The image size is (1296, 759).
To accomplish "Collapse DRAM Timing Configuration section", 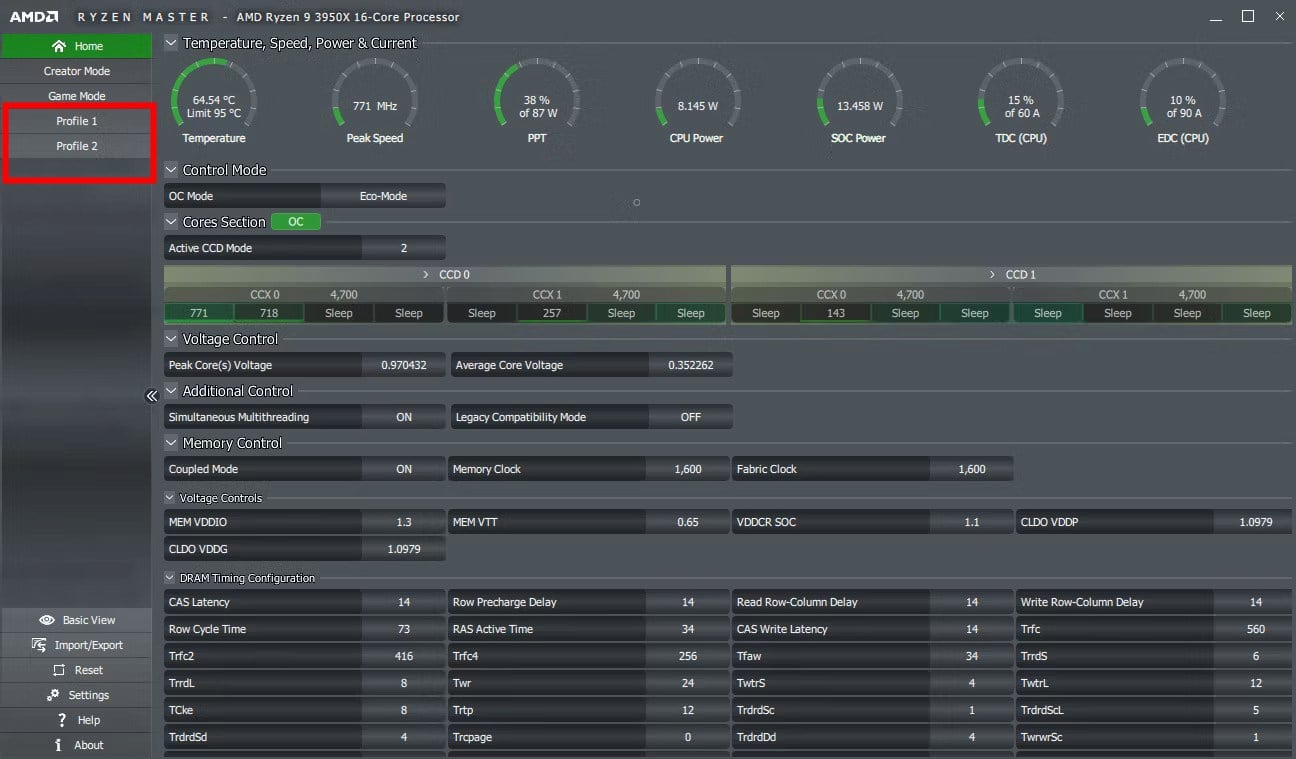I will pos(170,578).
